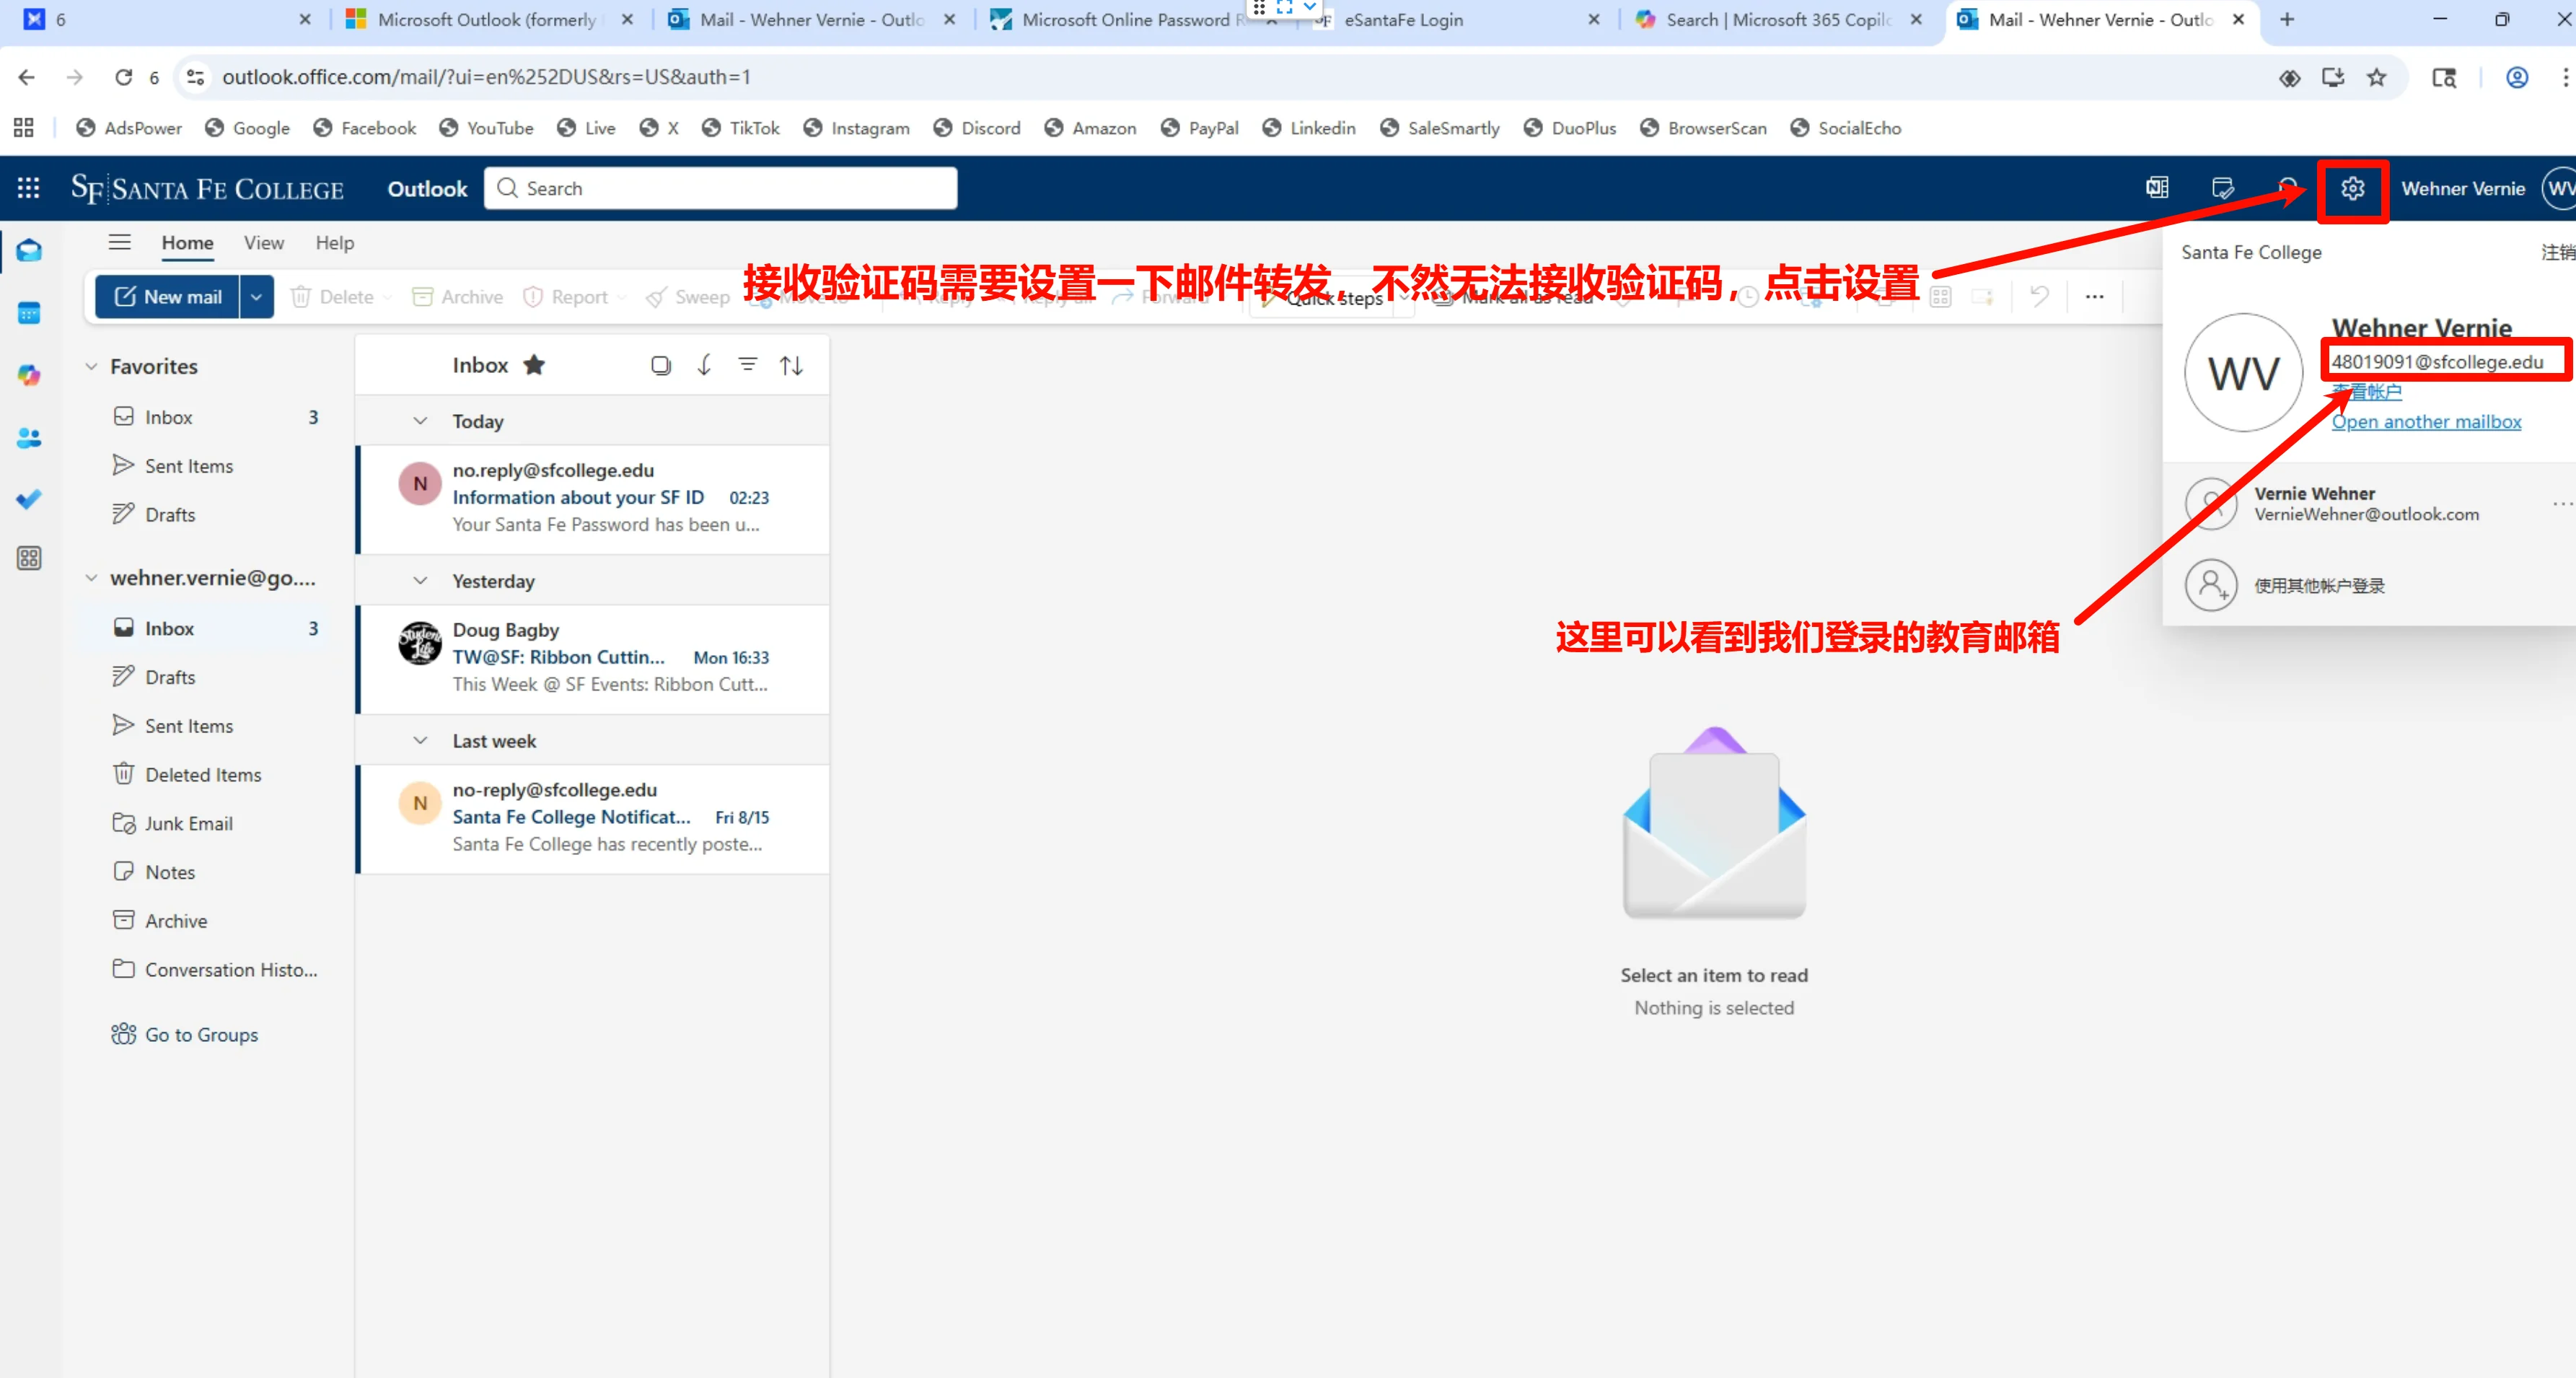Collapse the Last week message group
This screenshot has height=1378, width=2576.
(420, 741)
